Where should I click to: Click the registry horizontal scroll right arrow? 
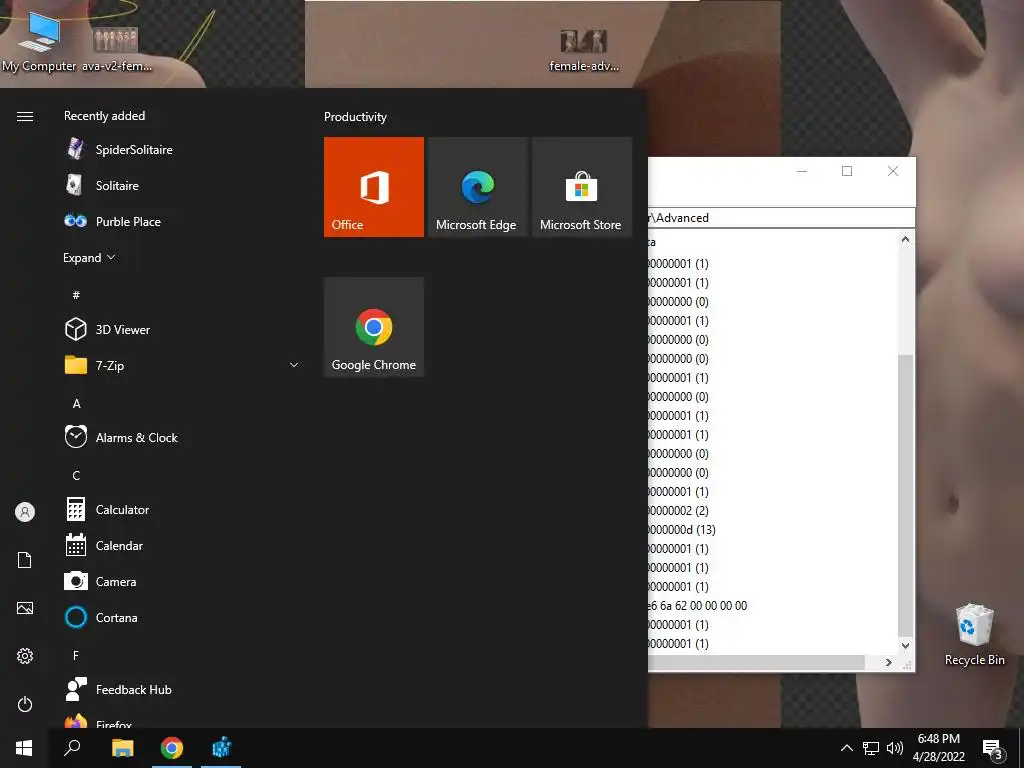tap(888, 662)
